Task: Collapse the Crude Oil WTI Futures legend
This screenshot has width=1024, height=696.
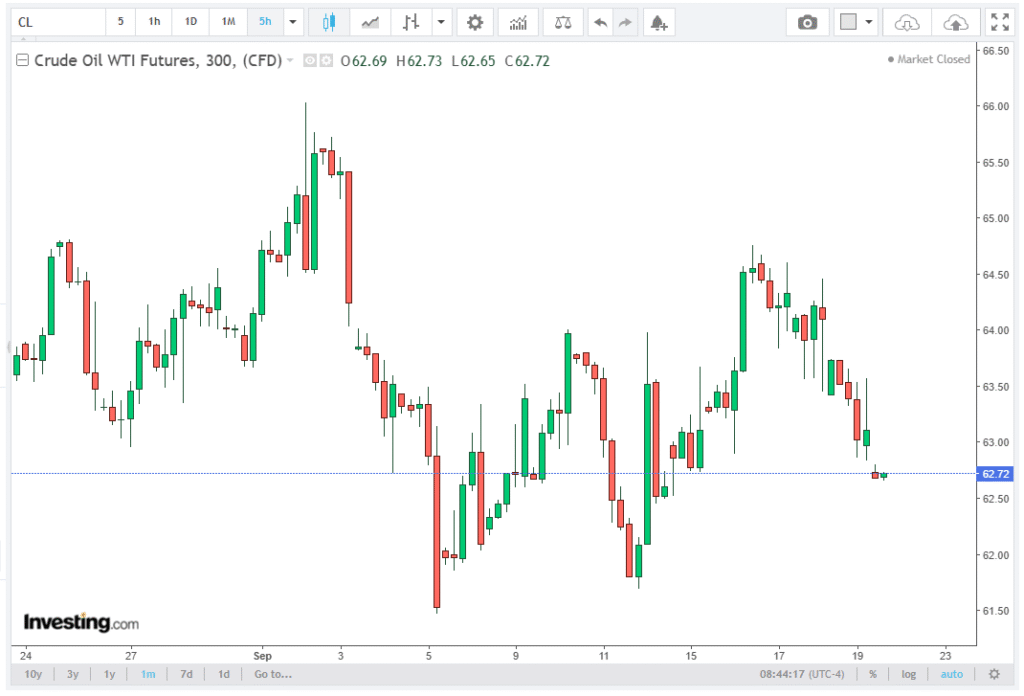Action: coord(22,61)
